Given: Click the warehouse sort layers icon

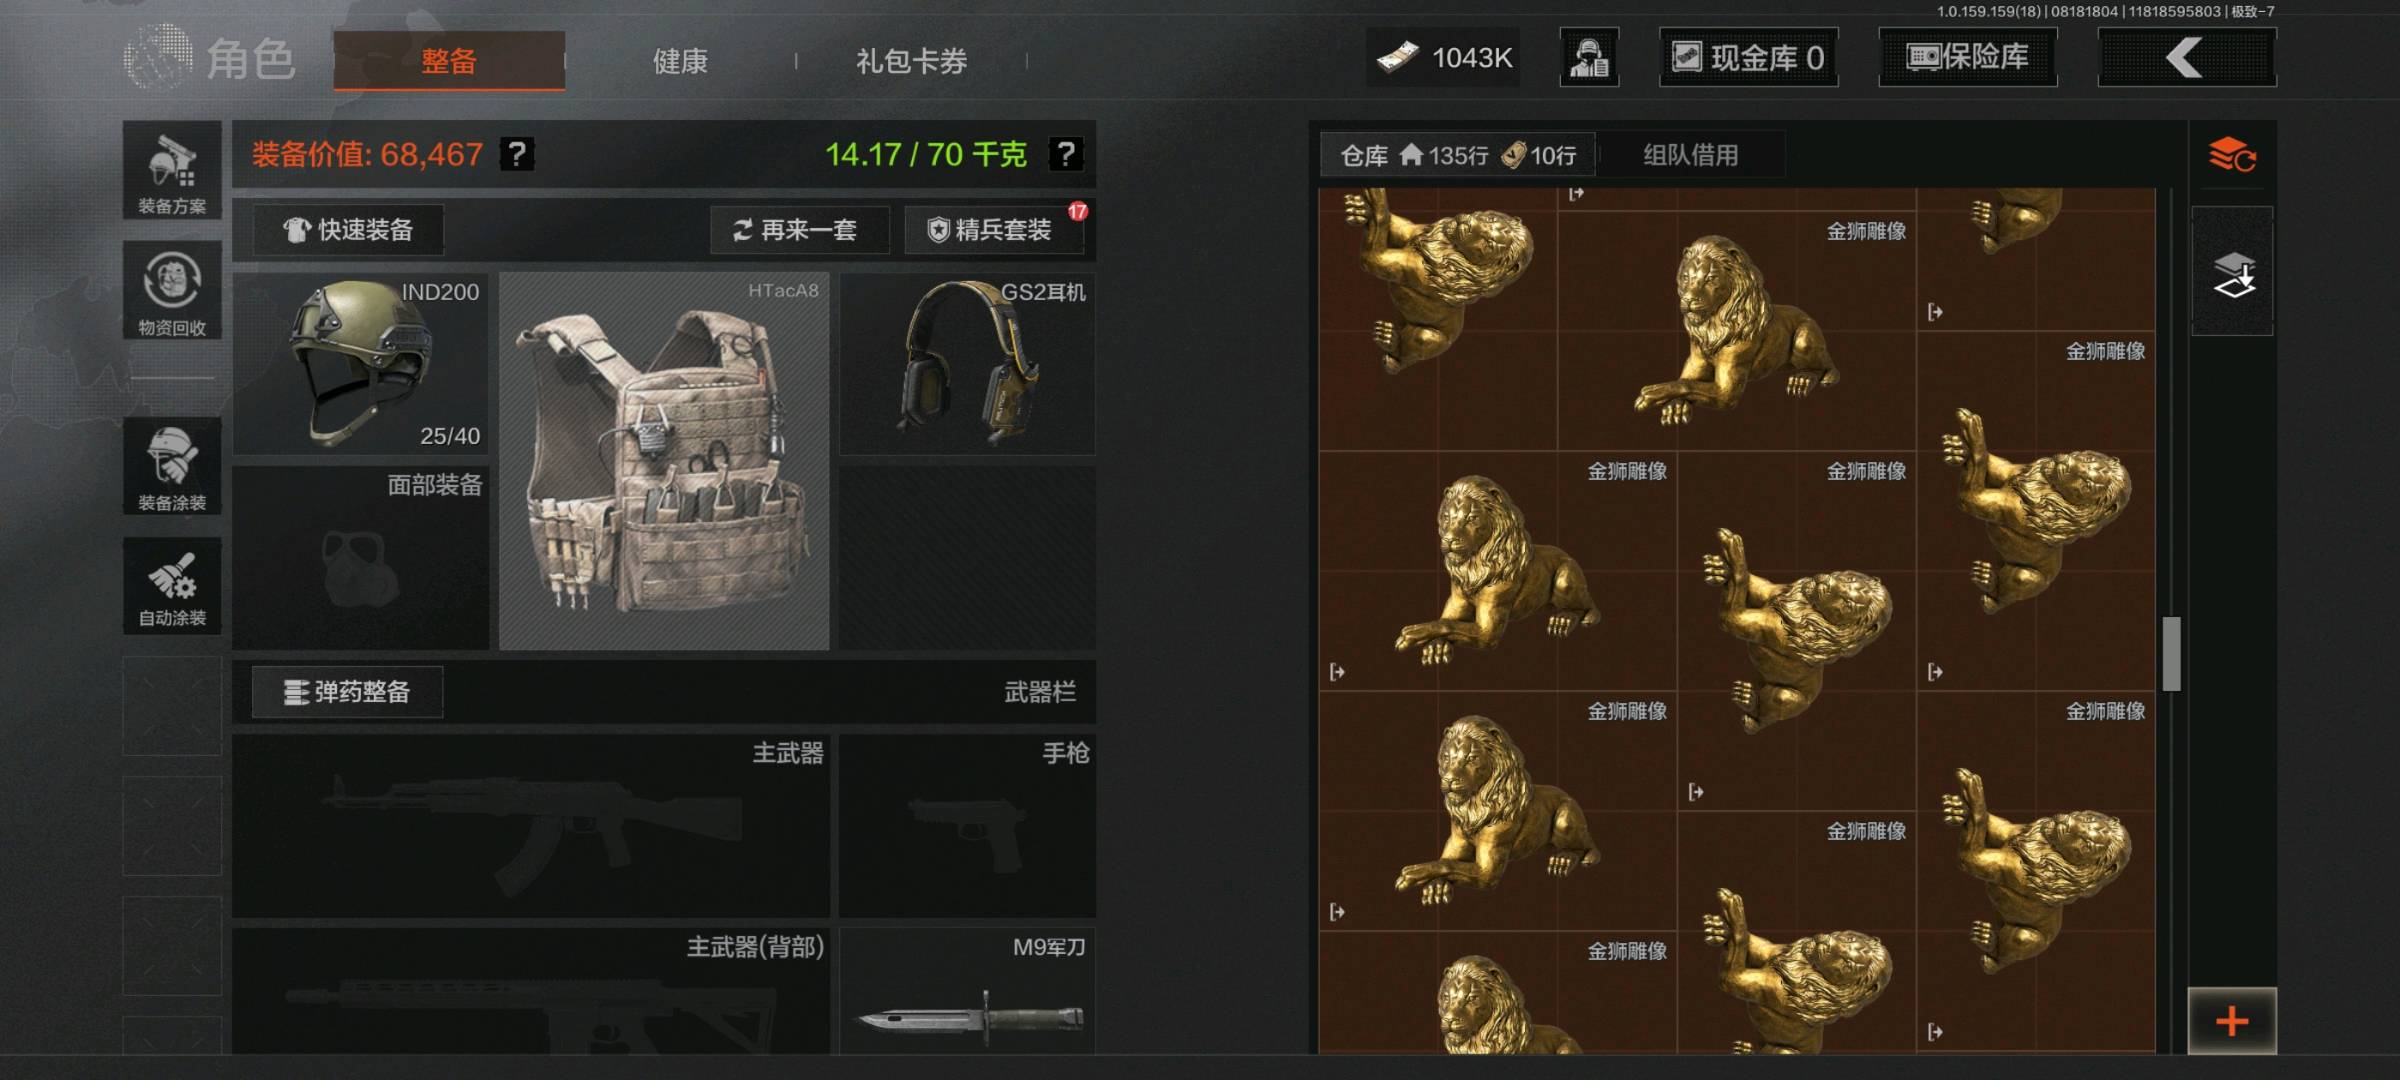Looking at the screenshot, I should pos(2232,155).
